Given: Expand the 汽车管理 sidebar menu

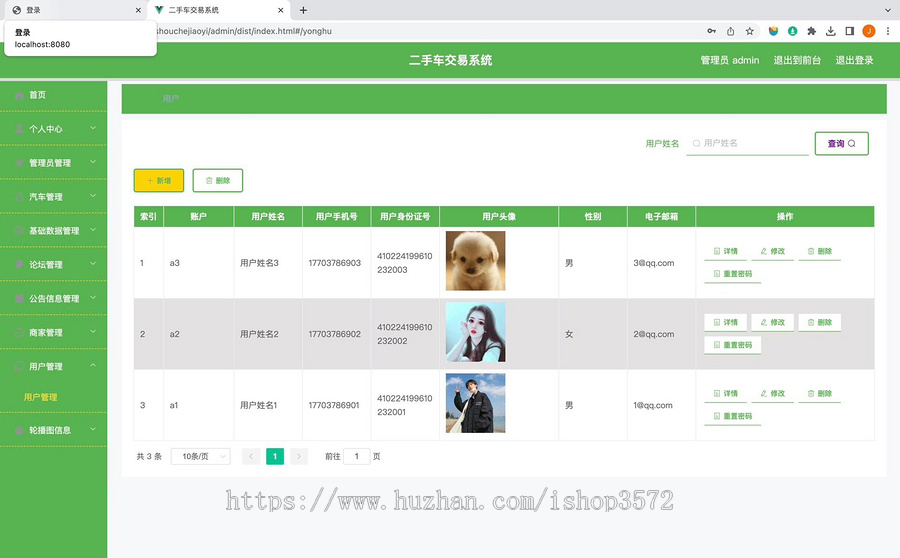Looking at the screenshot, I should tap(53, 196).
